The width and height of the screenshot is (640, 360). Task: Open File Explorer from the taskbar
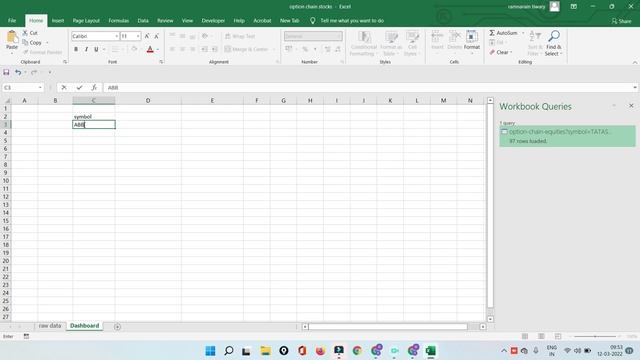[x=265, y=351]
